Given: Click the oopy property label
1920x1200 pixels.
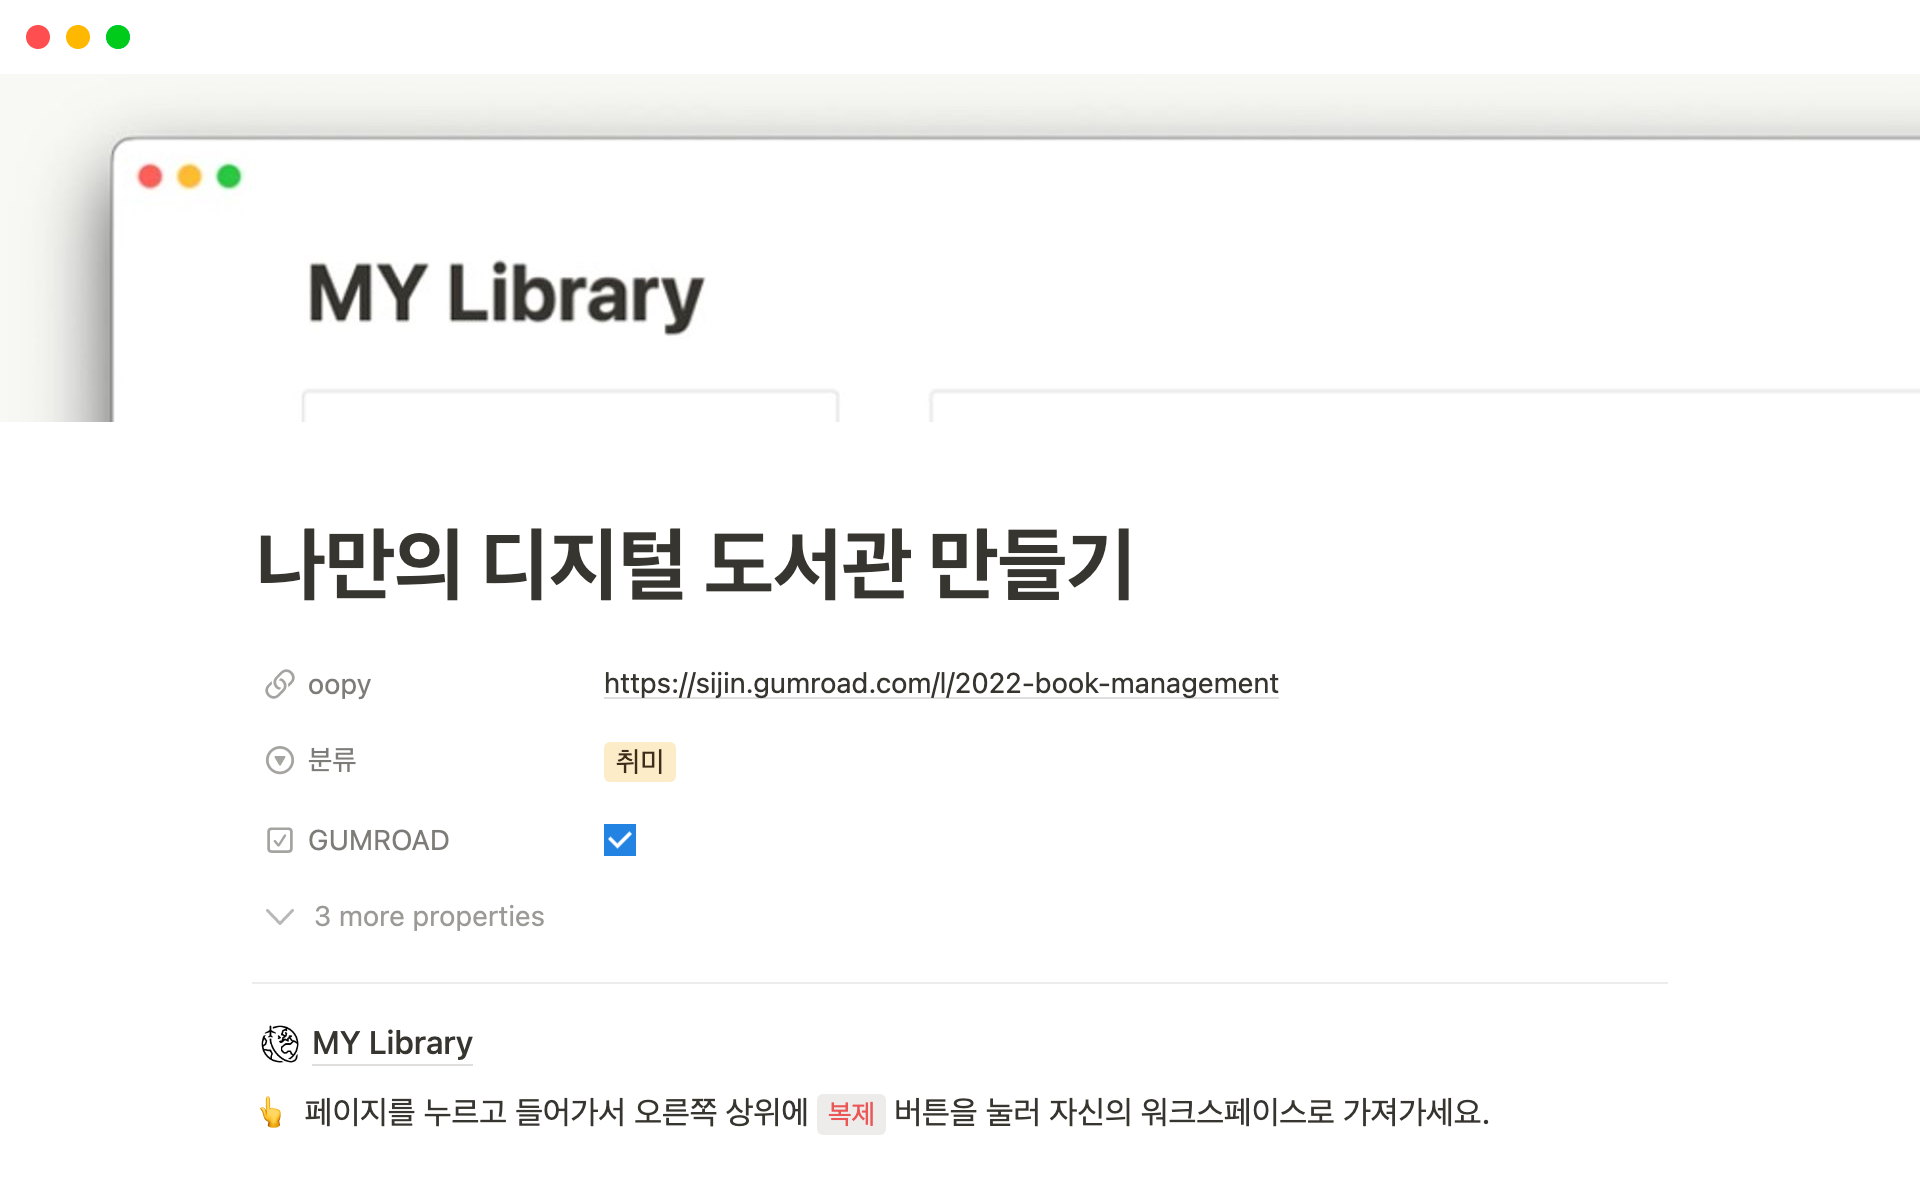Looking at the screenshot, I should point(339,685).
